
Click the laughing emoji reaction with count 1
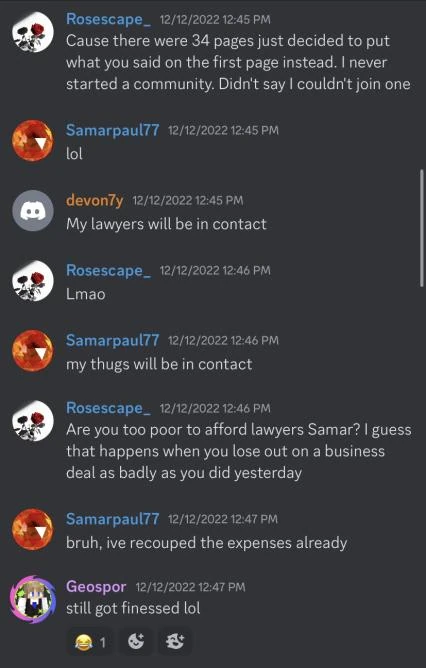tap(90, 641)
